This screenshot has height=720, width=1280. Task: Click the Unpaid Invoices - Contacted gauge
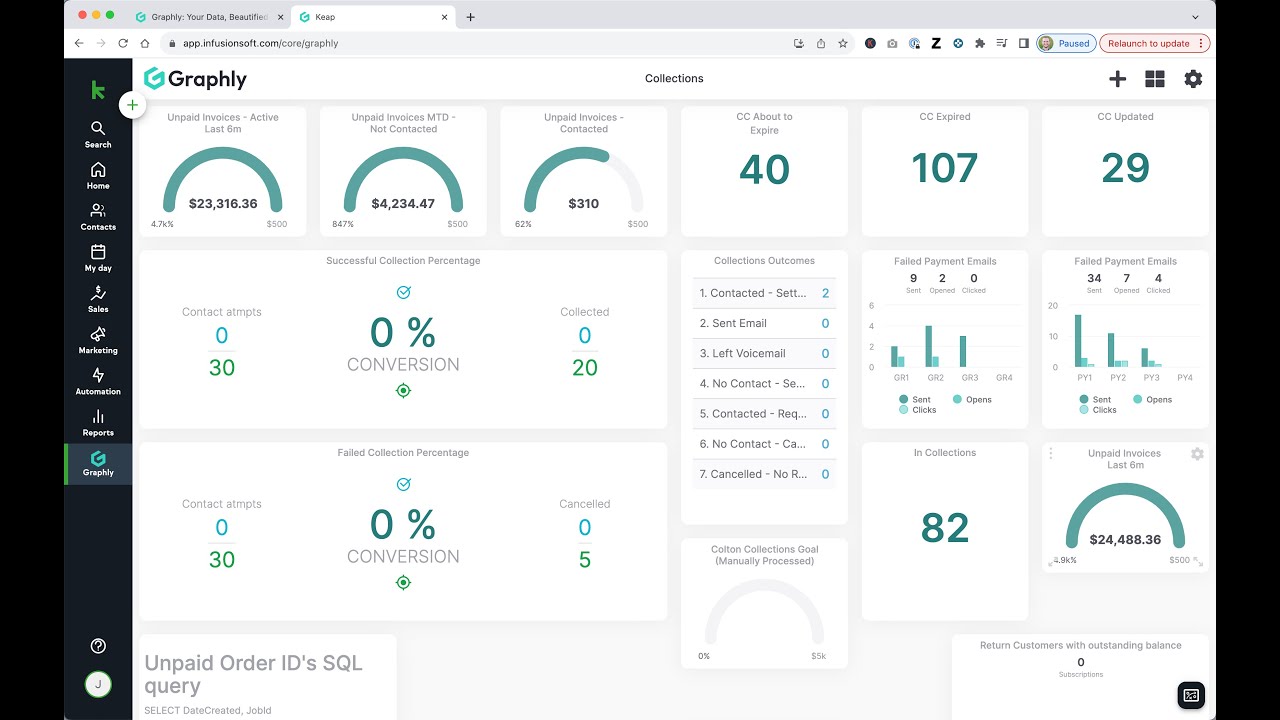pyautogui.click(x=584, y=187)
